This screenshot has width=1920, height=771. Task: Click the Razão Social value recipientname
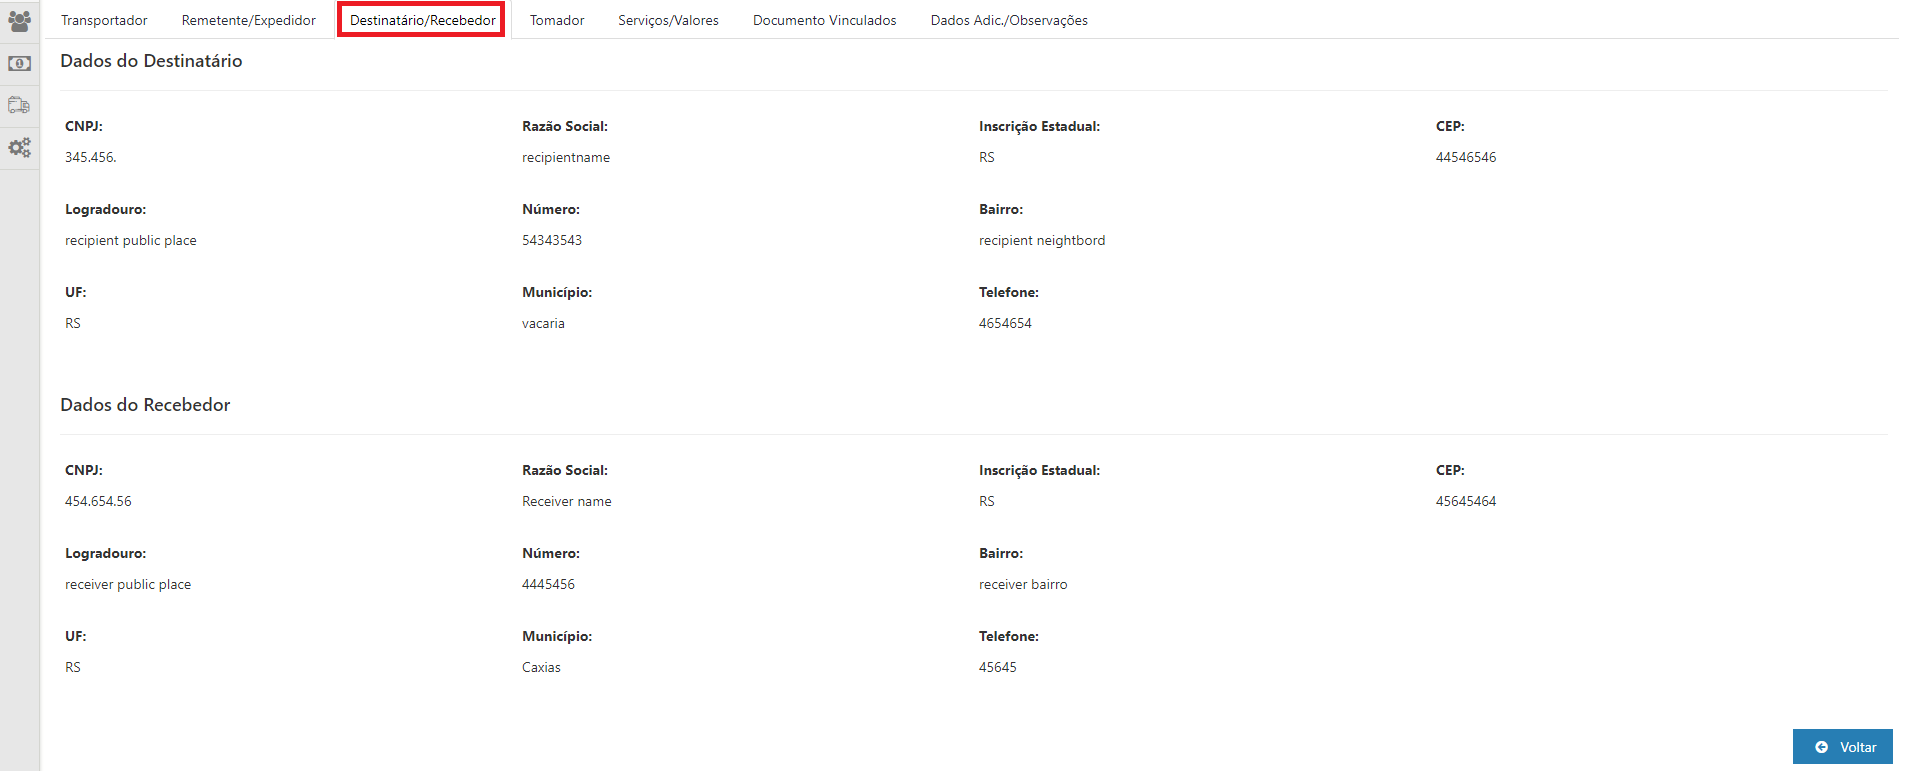click(x=566, y=157)
